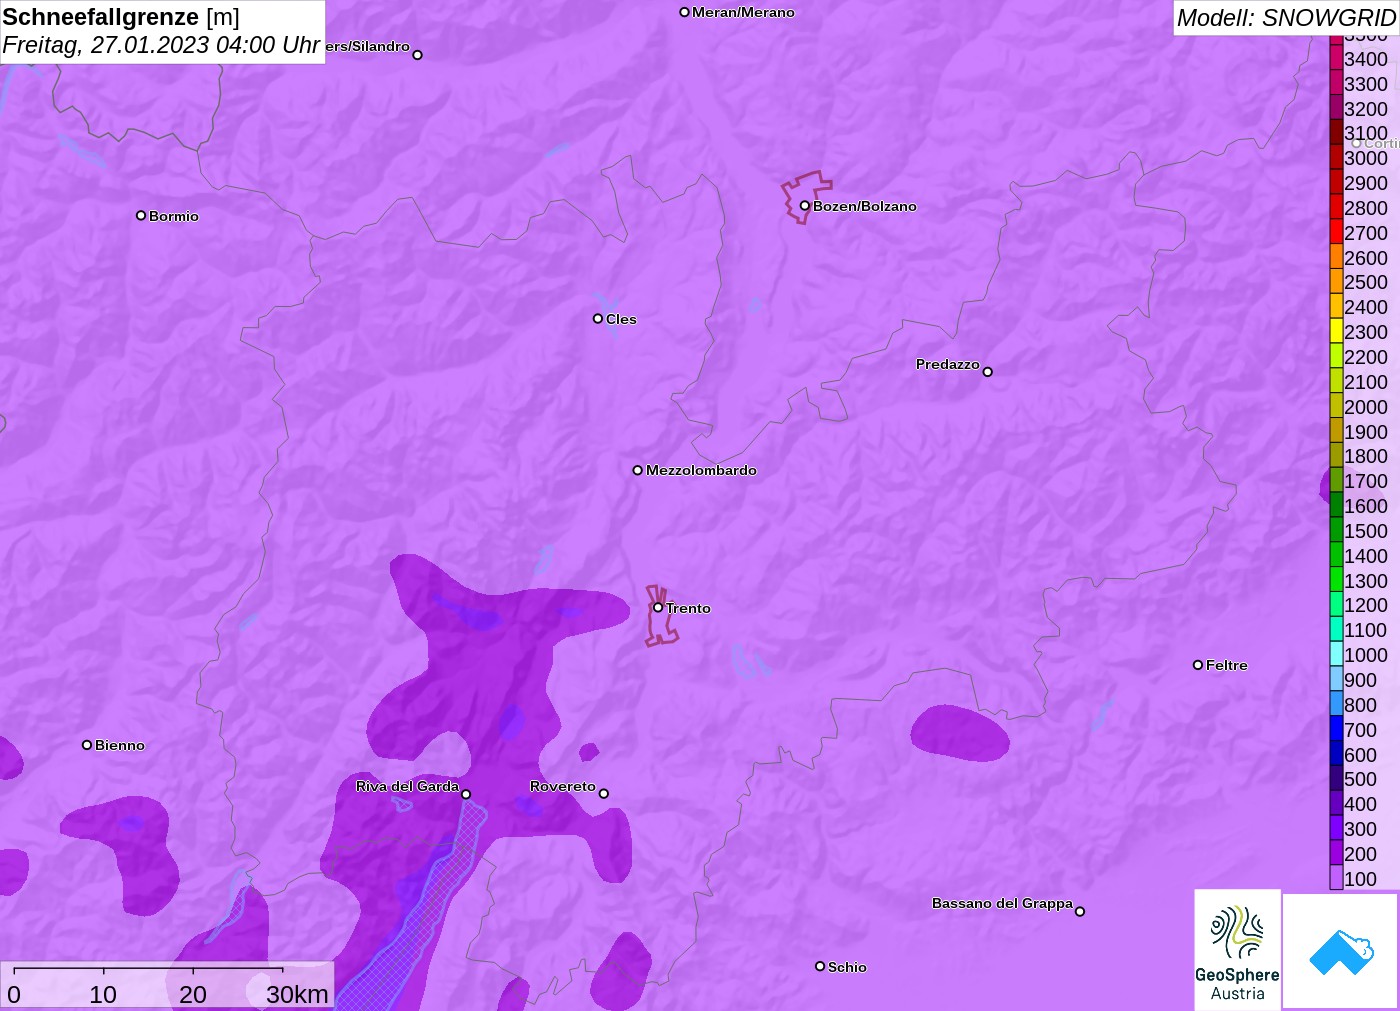This screenshot has height=1011, width=1400.
Task: Click the date Freitag, 27.01.2023 04:00 Uhr
Action: tap(161, 45)
